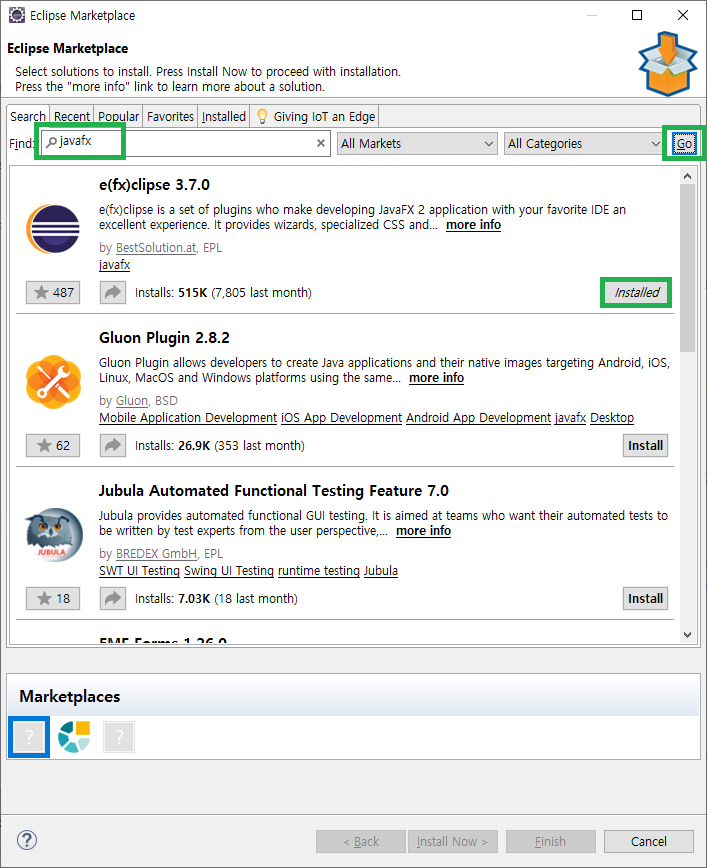The image size is (707, 868).
Task: Open more info for Jubula
Action: pyautogui.click(x=424, y=530)
